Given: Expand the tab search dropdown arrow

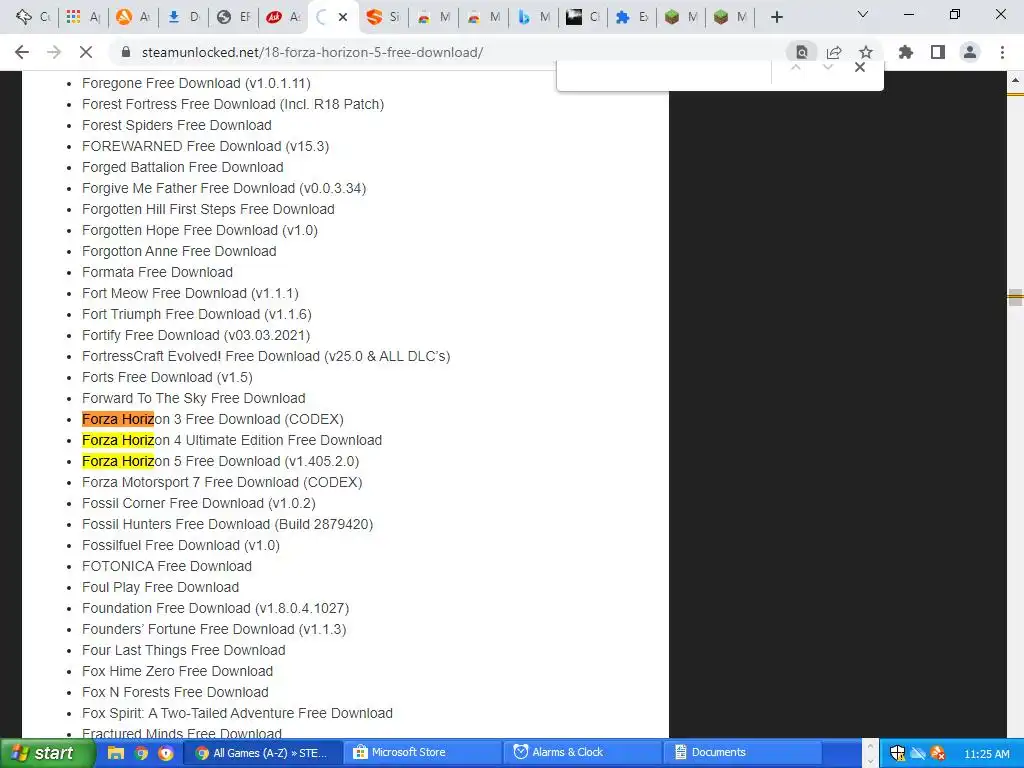Looking at the screenshot, I should pos(863,14).
